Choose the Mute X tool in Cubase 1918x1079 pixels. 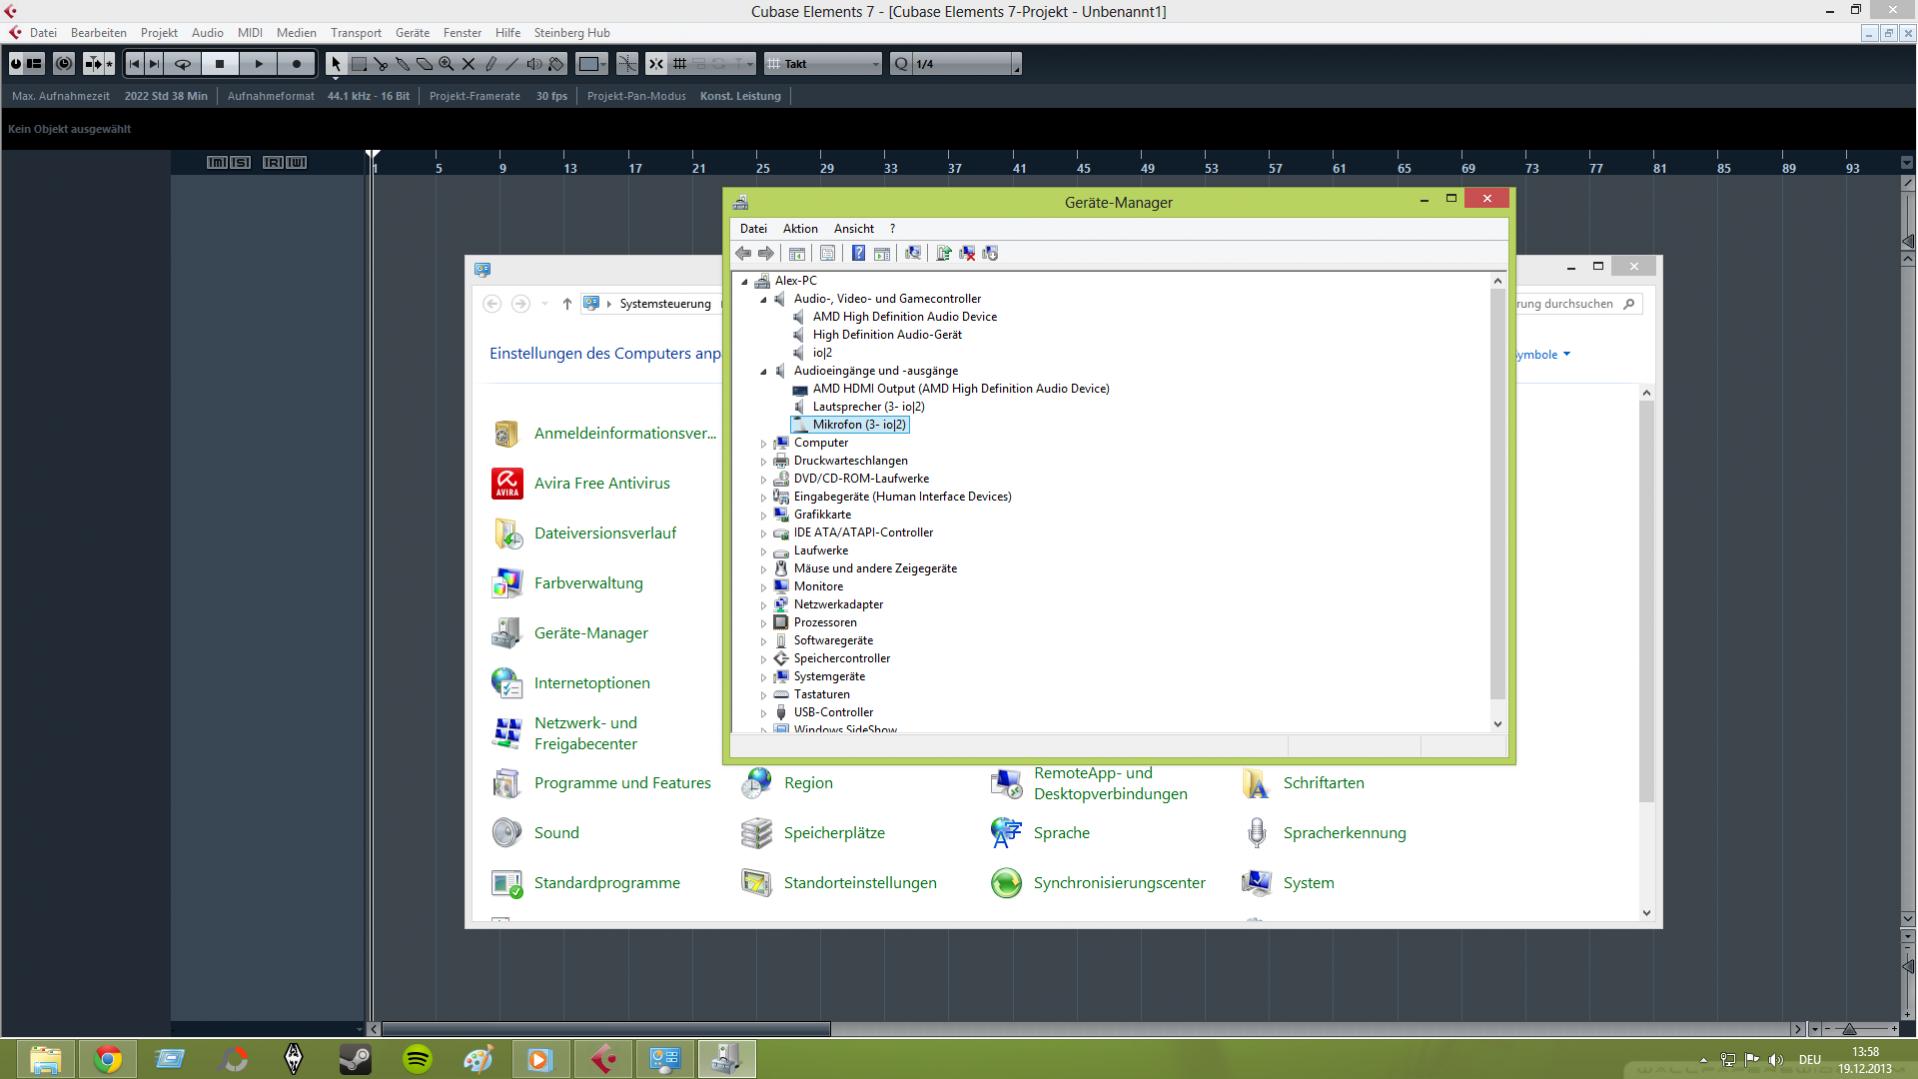pyautogui.click(x=468, y=64)
